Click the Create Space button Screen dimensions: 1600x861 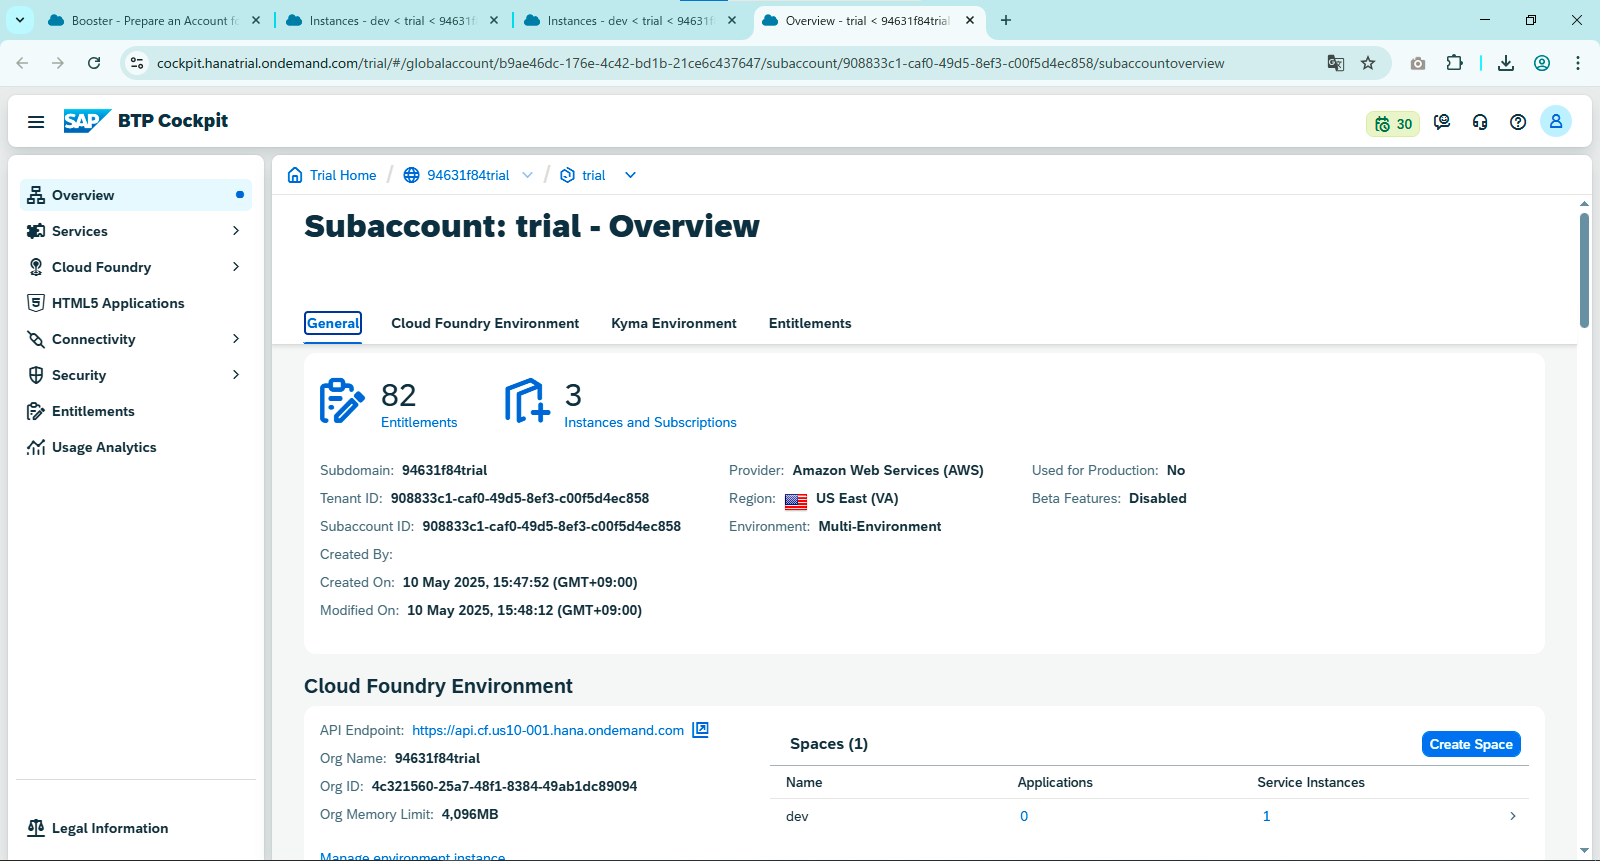(x=1471, y=744)
